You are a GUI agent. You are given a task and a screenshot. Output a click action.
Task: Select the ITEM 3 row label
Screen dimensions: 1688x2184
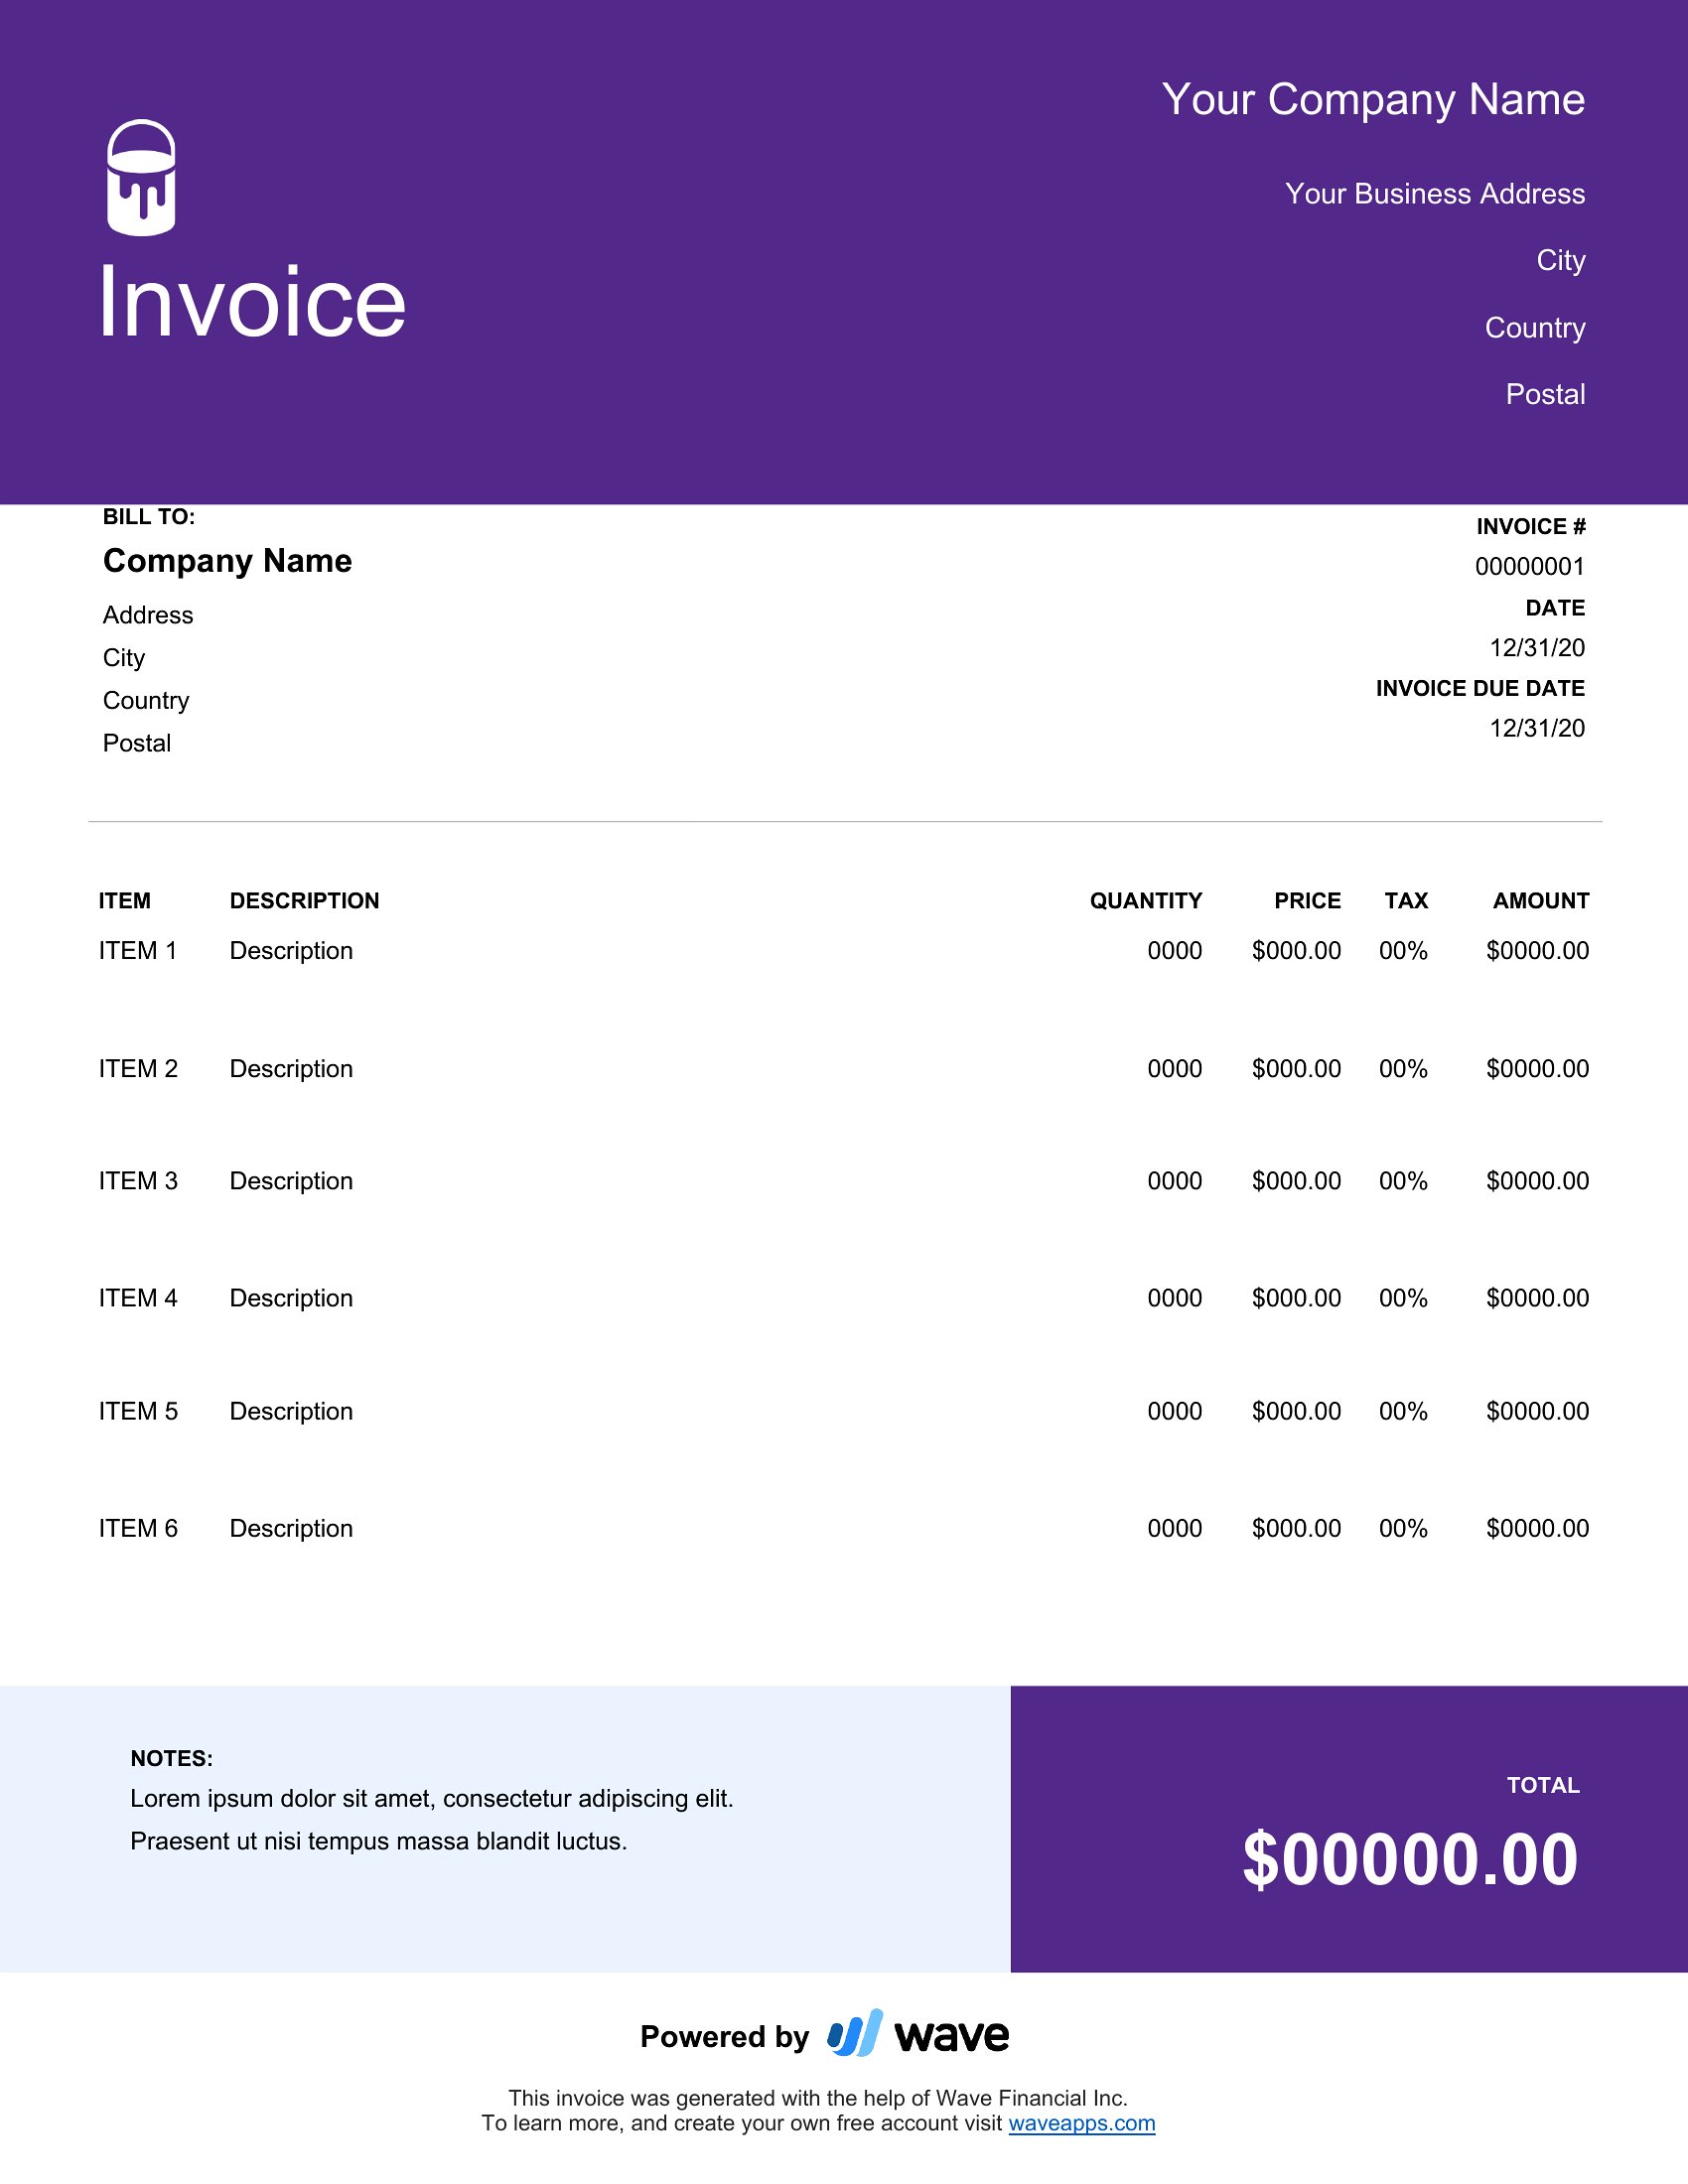point(138,1181)
